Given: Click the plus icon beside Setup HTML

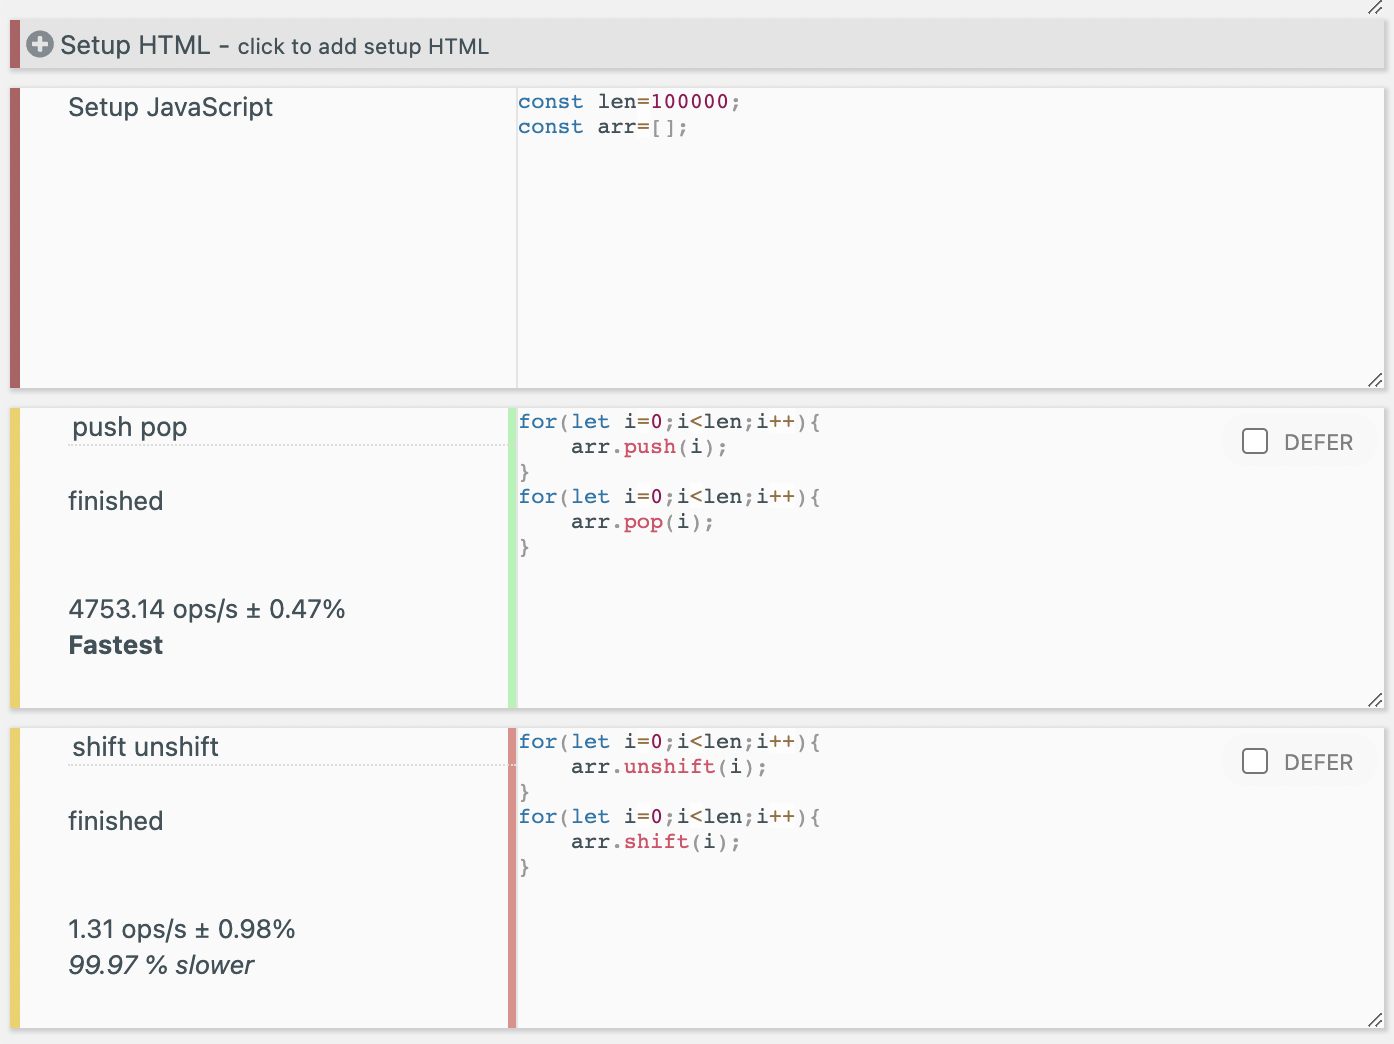Looking at the screenshot, I should (x=40, y=45).
